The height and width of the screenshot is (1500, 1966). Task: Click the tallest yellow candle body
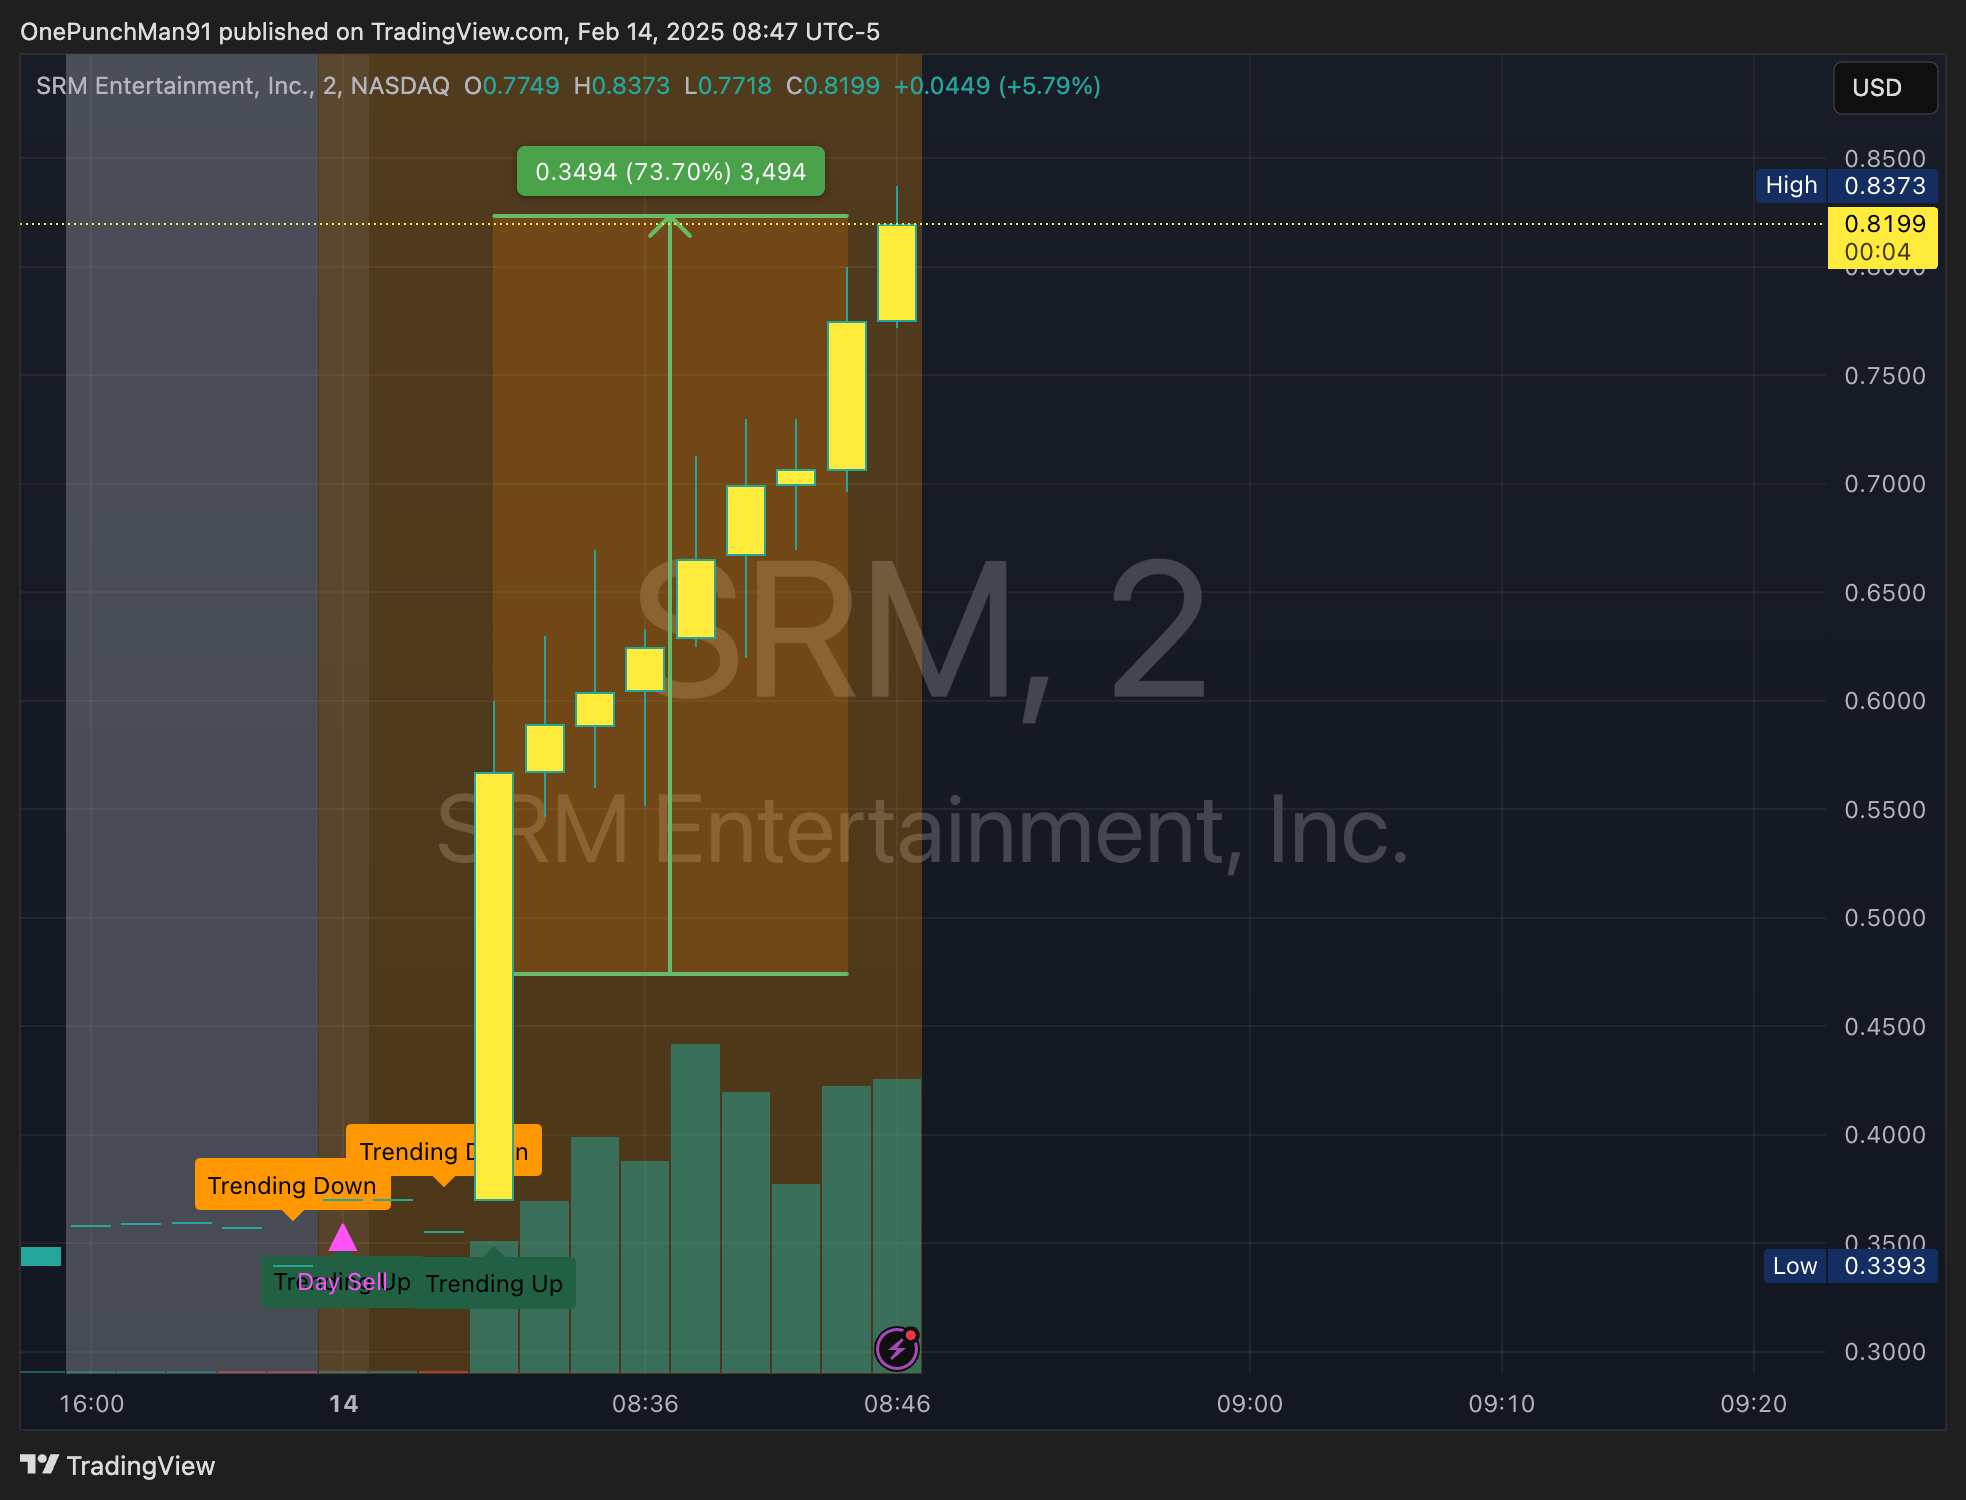point(494,986)
